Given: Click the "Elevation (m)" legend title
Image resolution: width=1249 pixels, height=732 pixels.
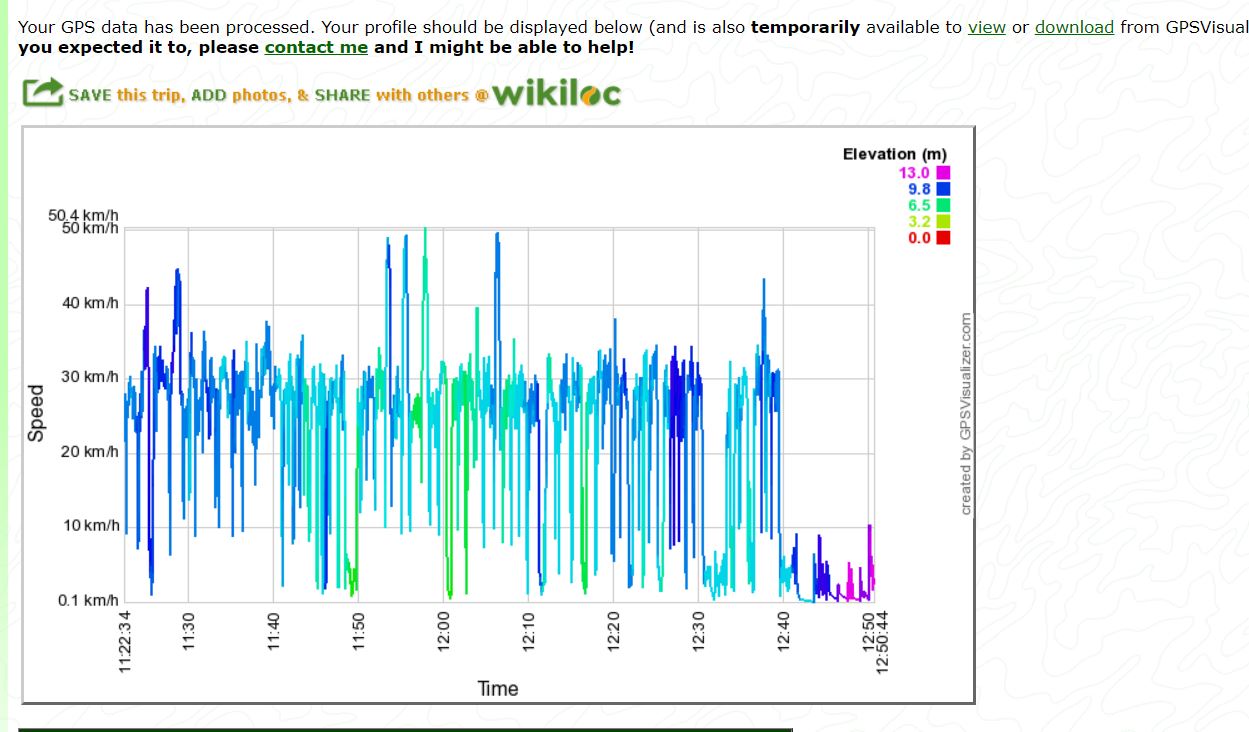Looking at the screenshot, I should tap(894, 154).
